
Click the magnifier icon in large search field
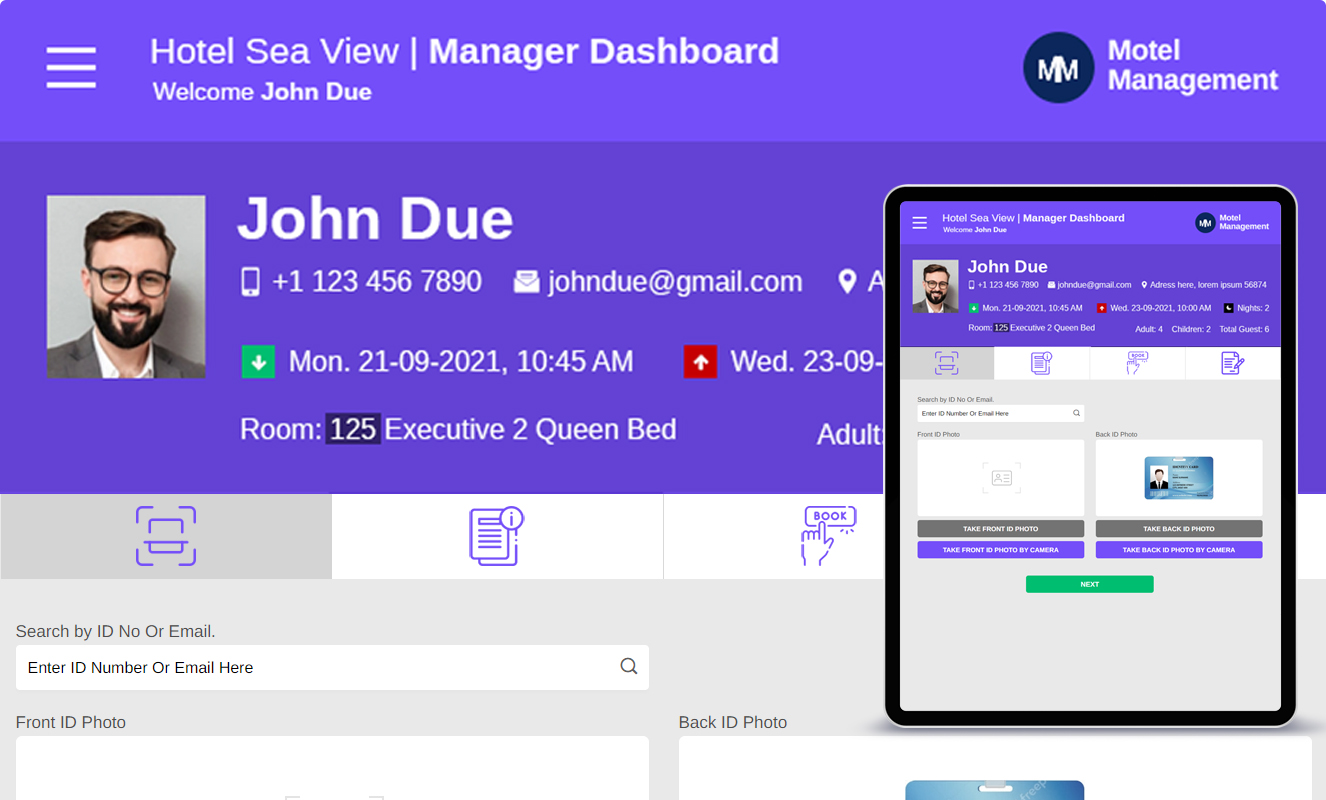(x=628, y=667)
